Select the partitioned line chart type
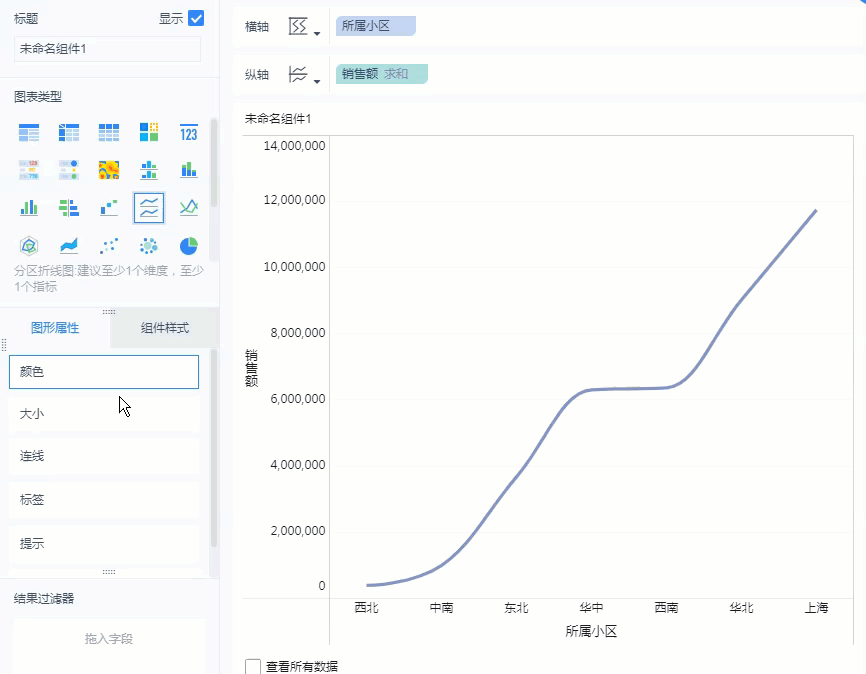 (149, 208)
